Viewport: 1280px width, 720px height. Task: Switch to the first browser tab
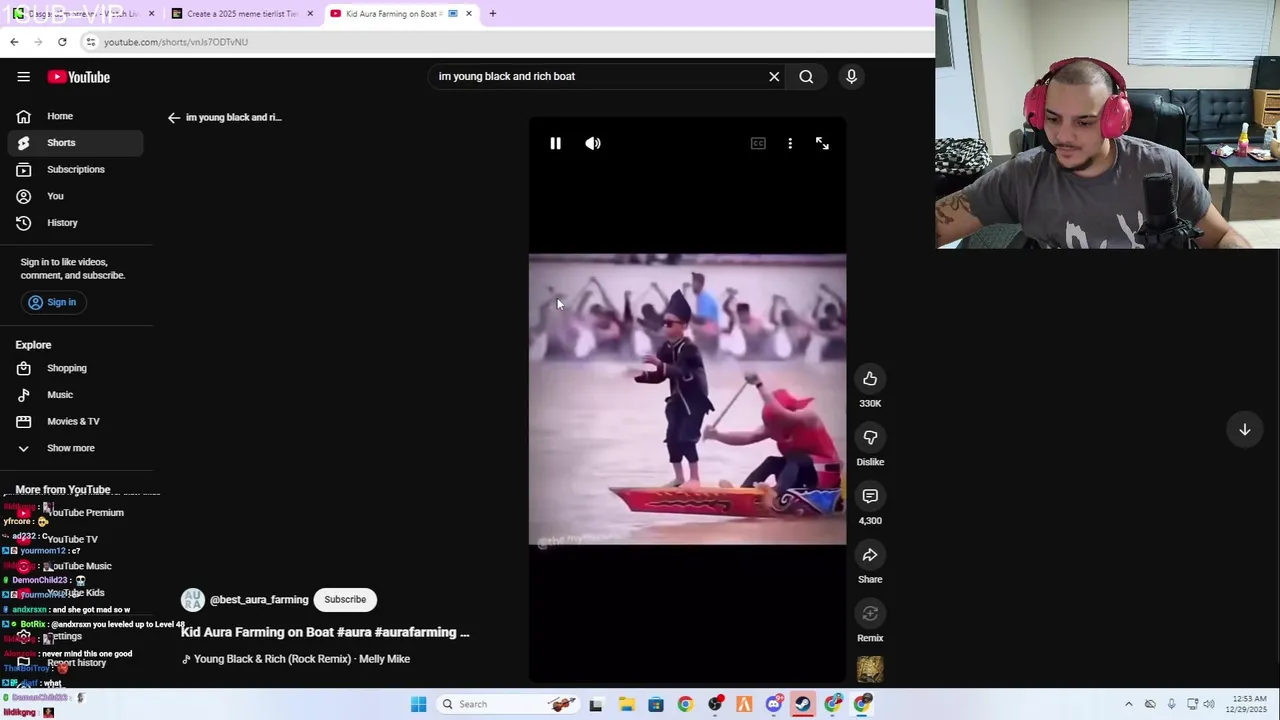[x=82, y=14]
